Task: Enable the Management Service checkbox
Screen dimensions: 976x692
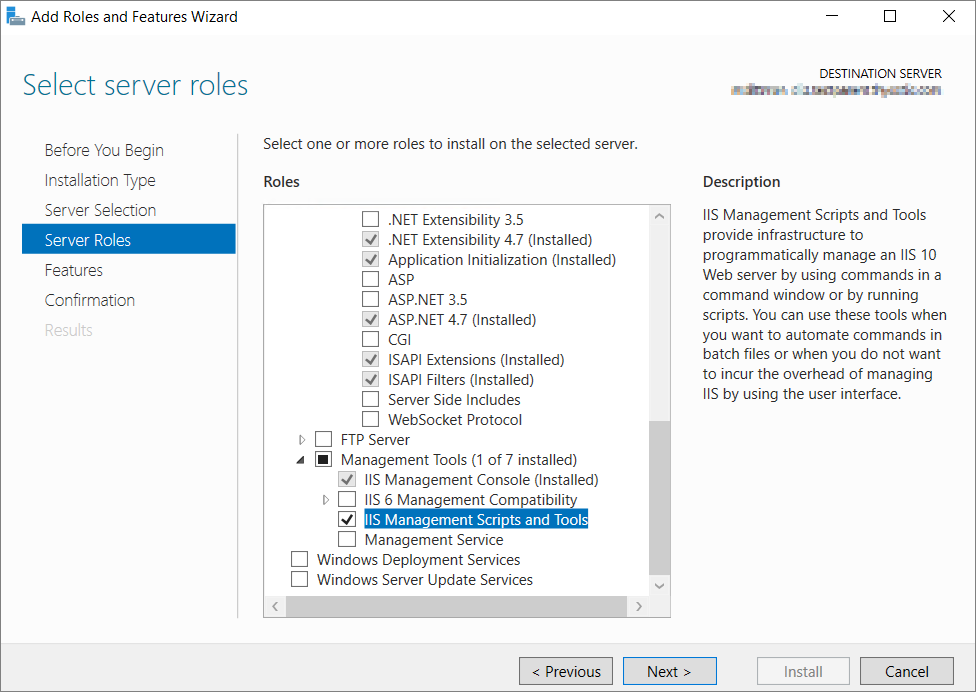Action: tap(347, 540)
